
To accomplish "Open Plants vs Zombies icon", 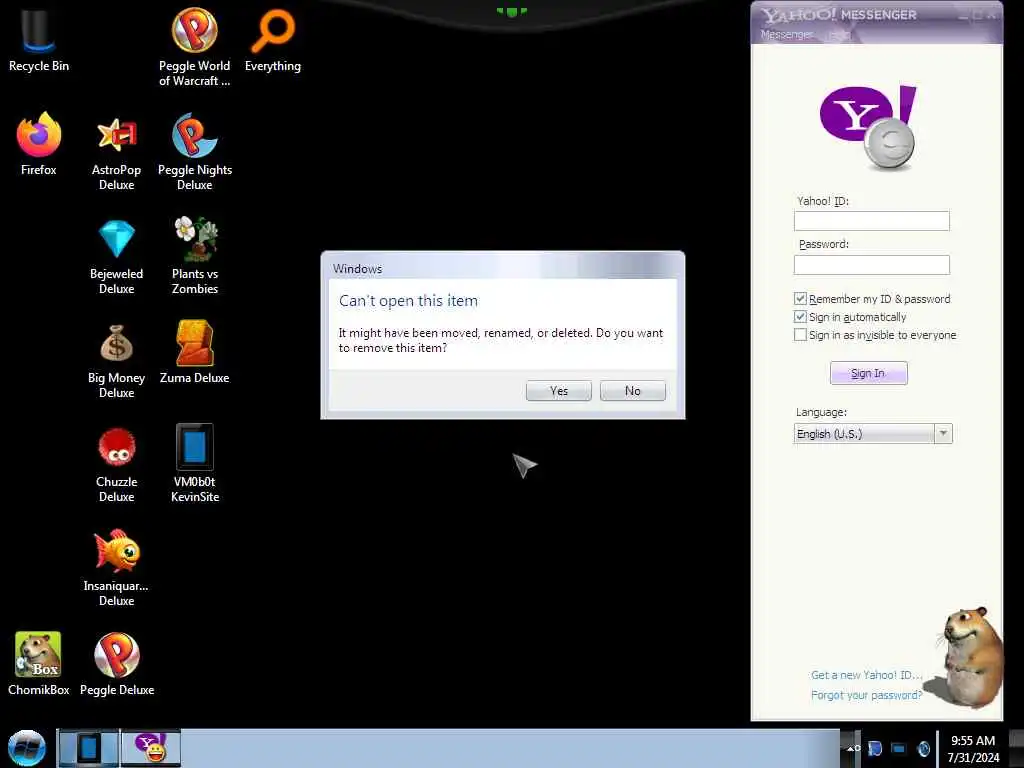I will point(195,256).
